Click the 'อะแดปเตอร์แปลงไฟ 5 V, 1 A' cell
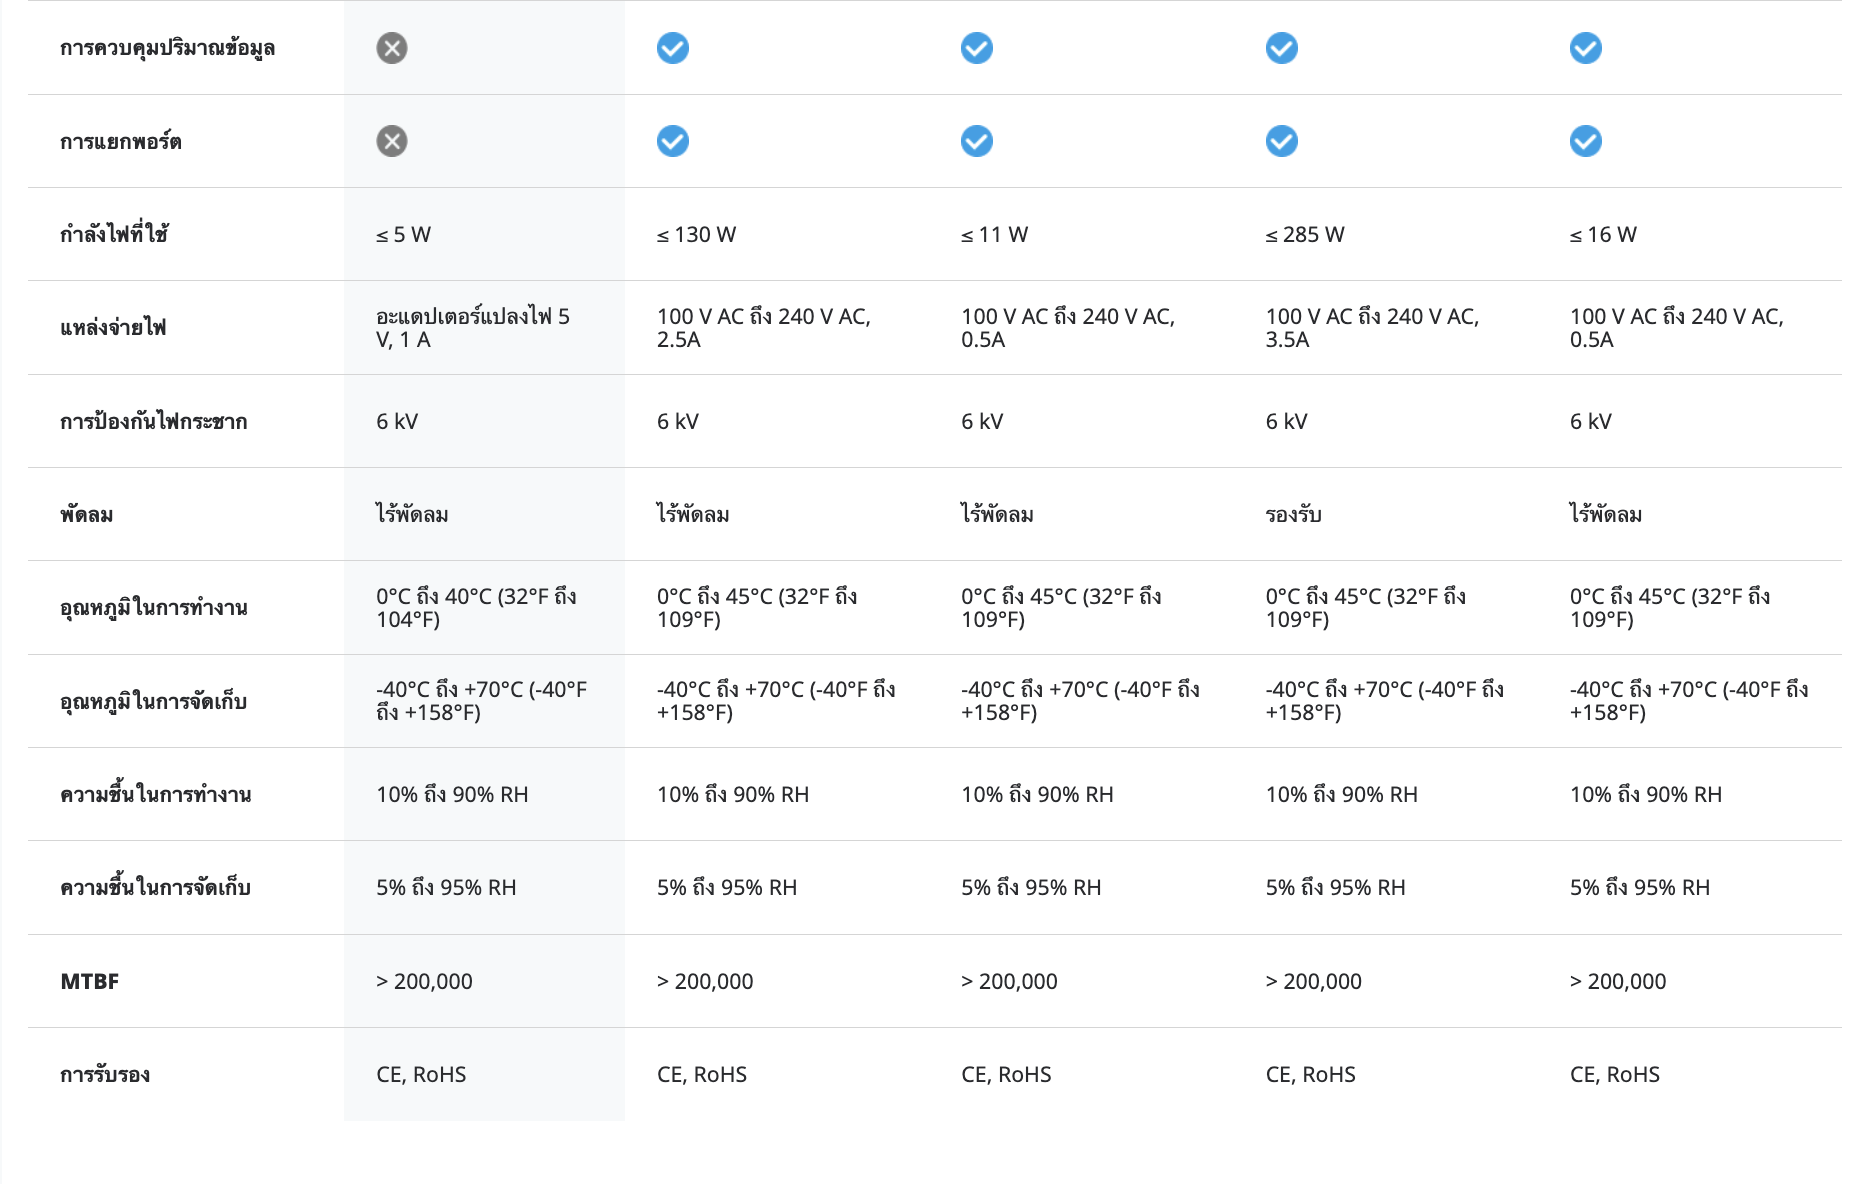Viewport: 1868px width, 1184px height. [x=473, y=328]
